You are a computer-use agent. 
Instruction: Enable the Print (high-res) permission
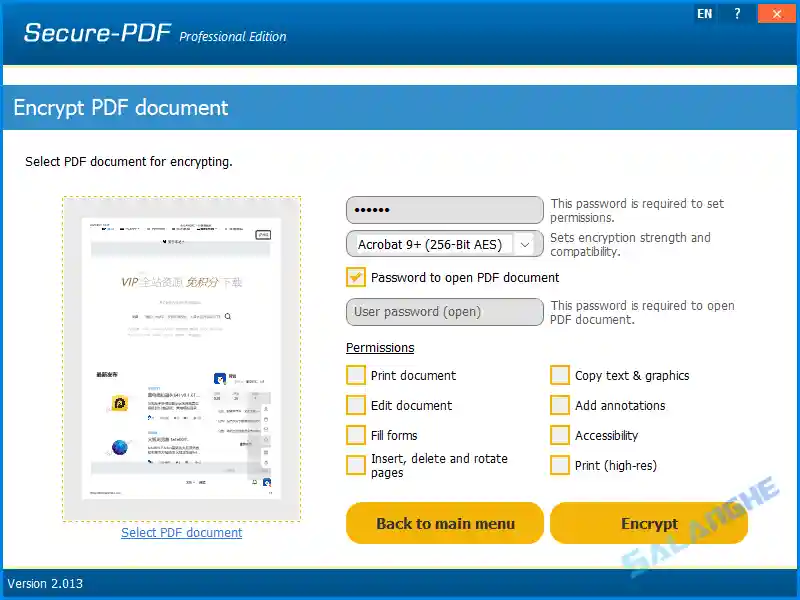560,465
